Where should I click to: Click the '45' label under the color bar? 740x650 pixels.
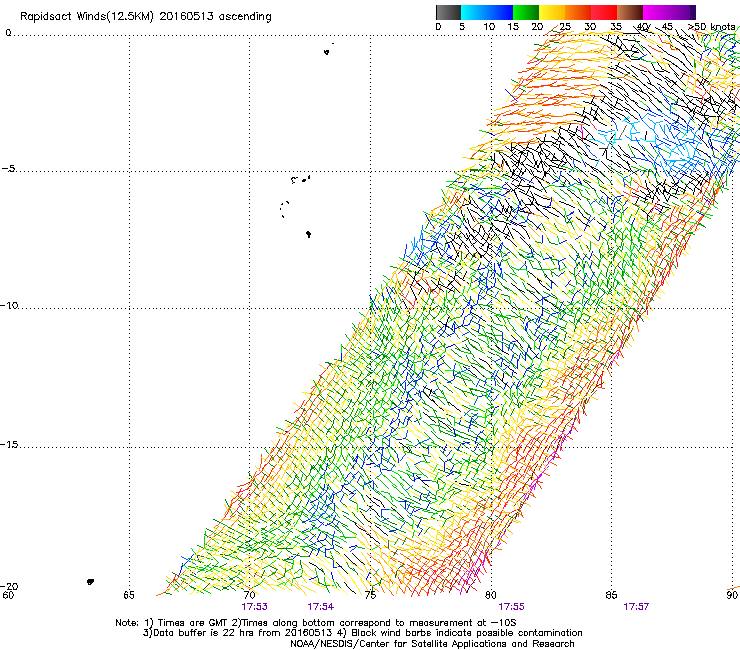coord(667,27)
